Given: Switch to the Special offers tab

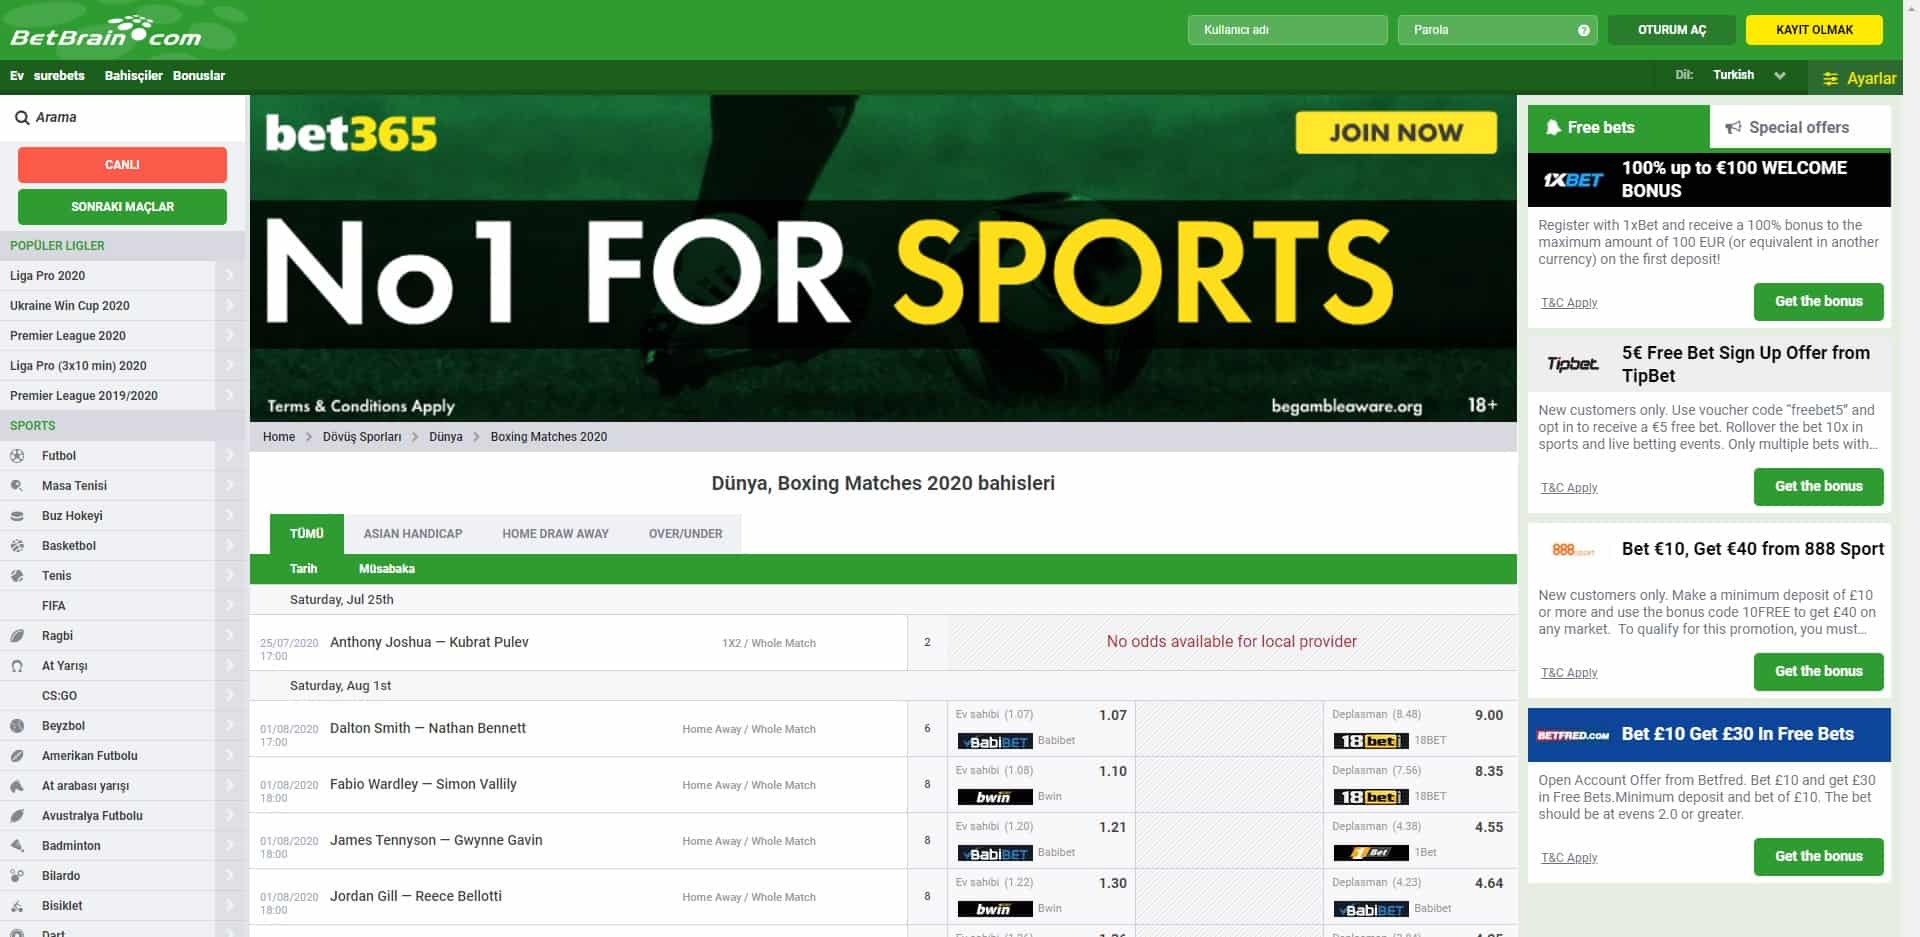Looking at the screenshot, I should 1799,127.
